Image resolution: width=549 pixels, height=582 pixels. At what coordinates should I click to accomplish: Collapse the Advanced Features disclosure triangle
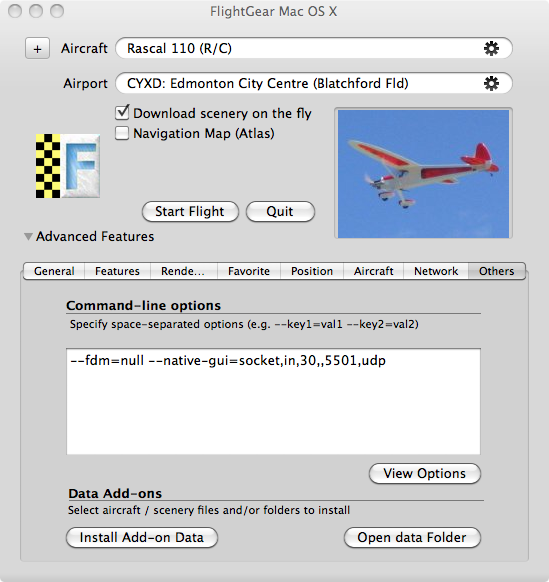coord(28,236)
